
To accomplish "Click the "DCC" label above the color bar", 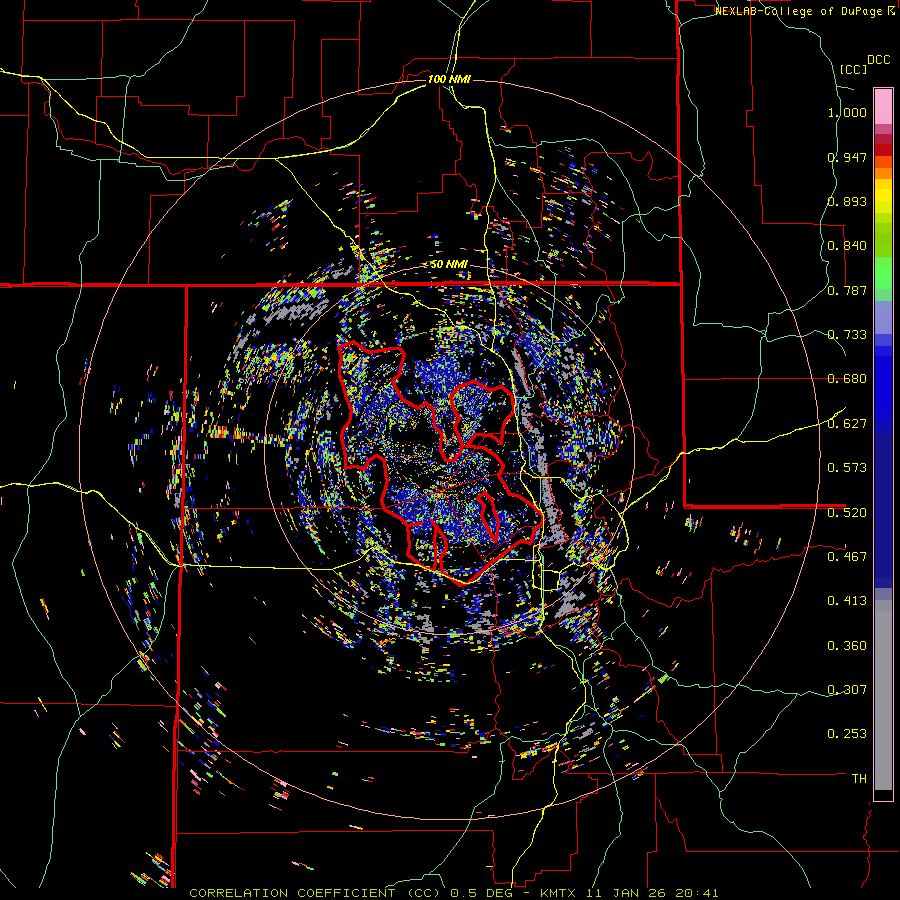I will tap(878, 60).
